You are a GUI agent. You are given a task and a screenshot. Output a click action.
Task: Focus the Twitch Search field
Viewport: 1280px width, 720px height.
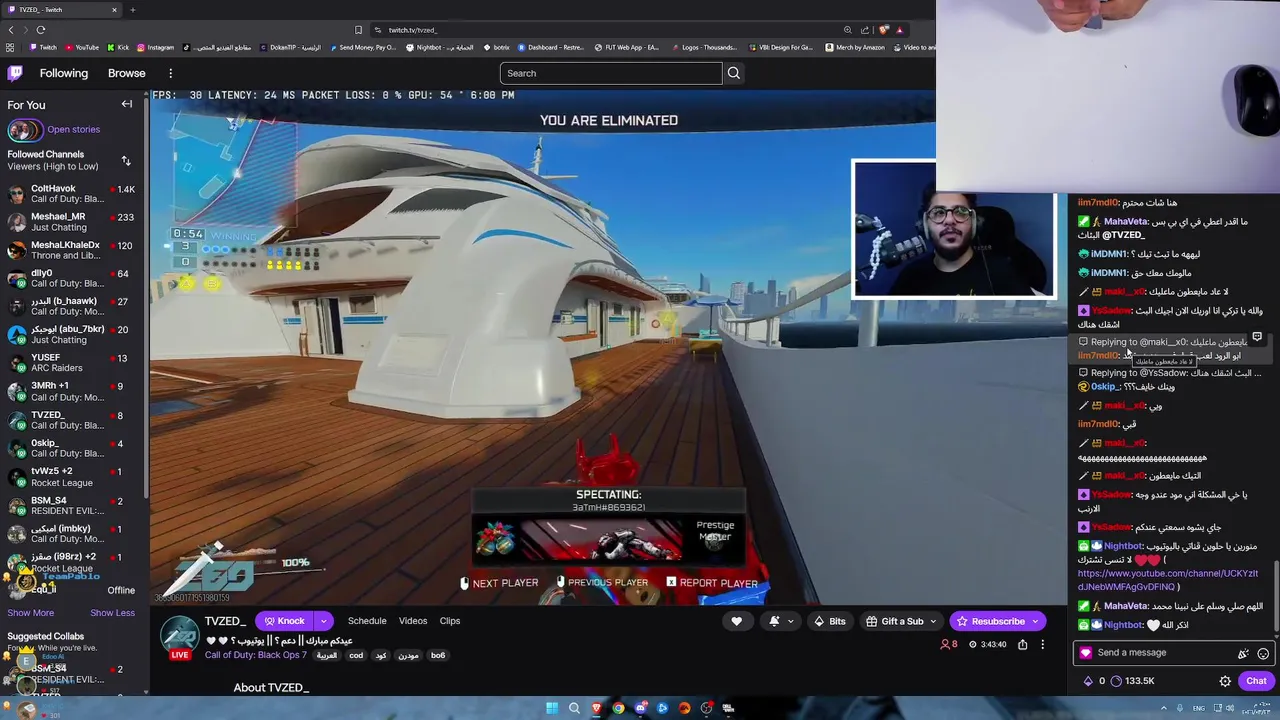click(x=610, y=73)
